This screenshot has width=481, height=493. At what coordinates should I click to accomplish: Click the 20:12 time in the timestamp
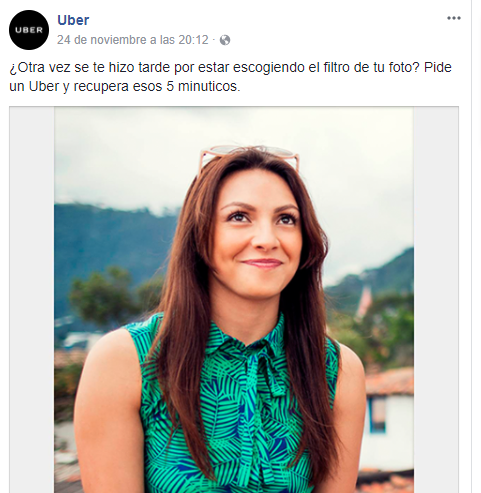(x=193, y=40)
